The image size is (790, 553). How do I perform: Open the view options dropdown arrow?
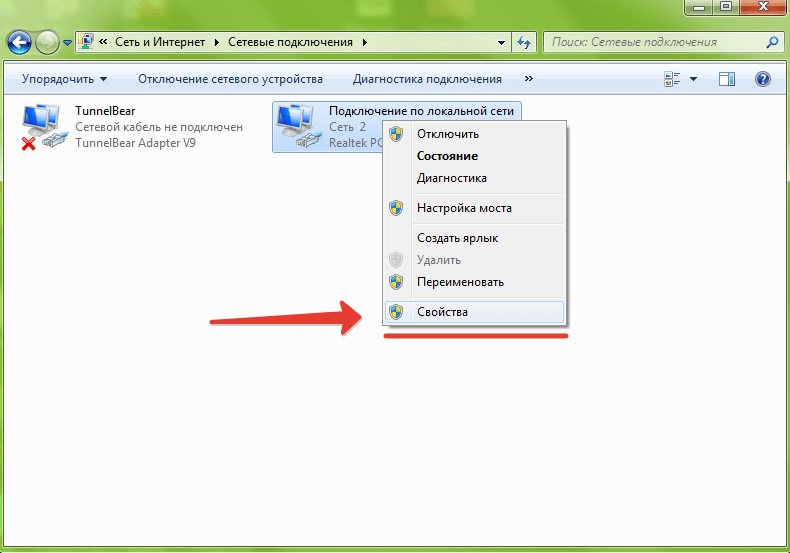[693, 79]
